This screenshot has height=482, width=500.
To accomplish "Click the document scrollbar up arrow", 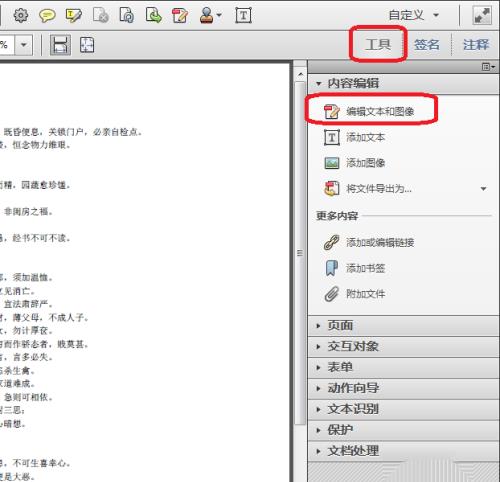I will pyautogui.click(x=301, y=74).
